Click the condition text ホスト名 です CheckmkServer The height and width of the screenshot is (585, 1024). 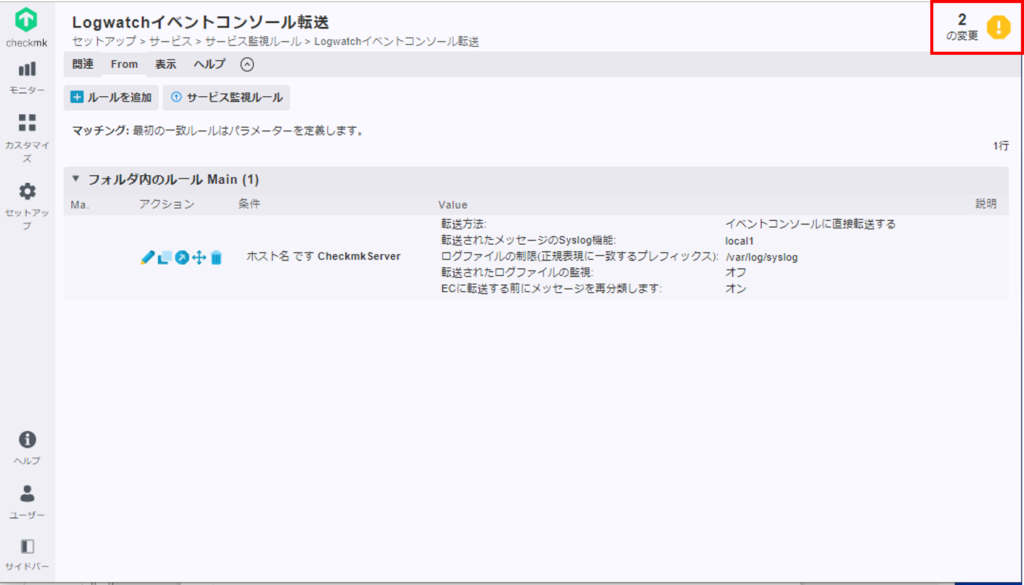point(323,257)
